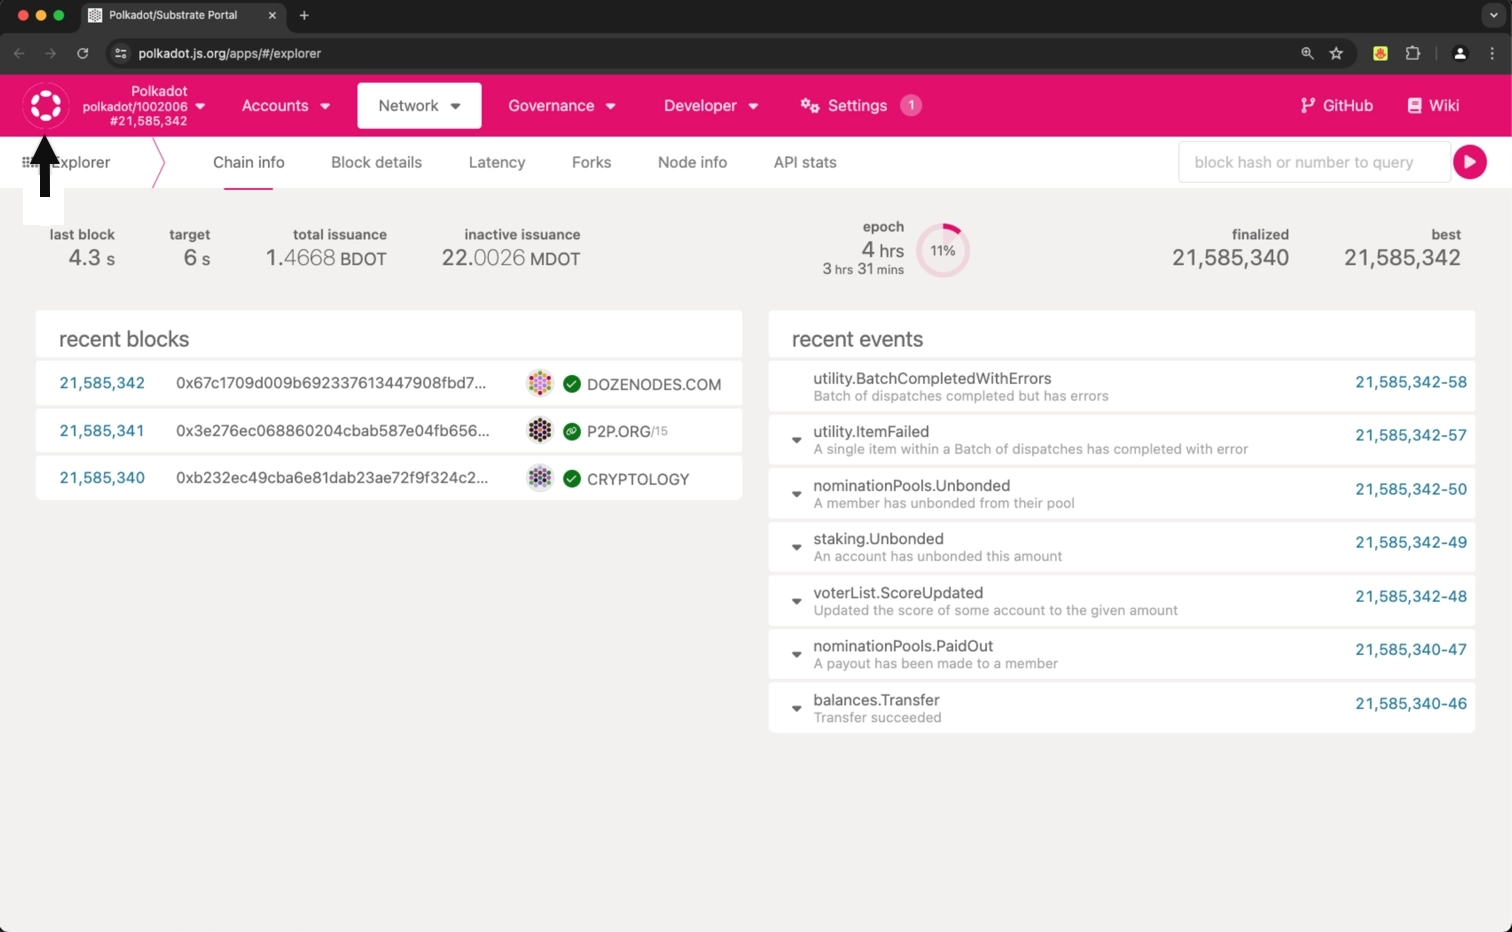Bookmark this page with star icon

(1336, 54)
